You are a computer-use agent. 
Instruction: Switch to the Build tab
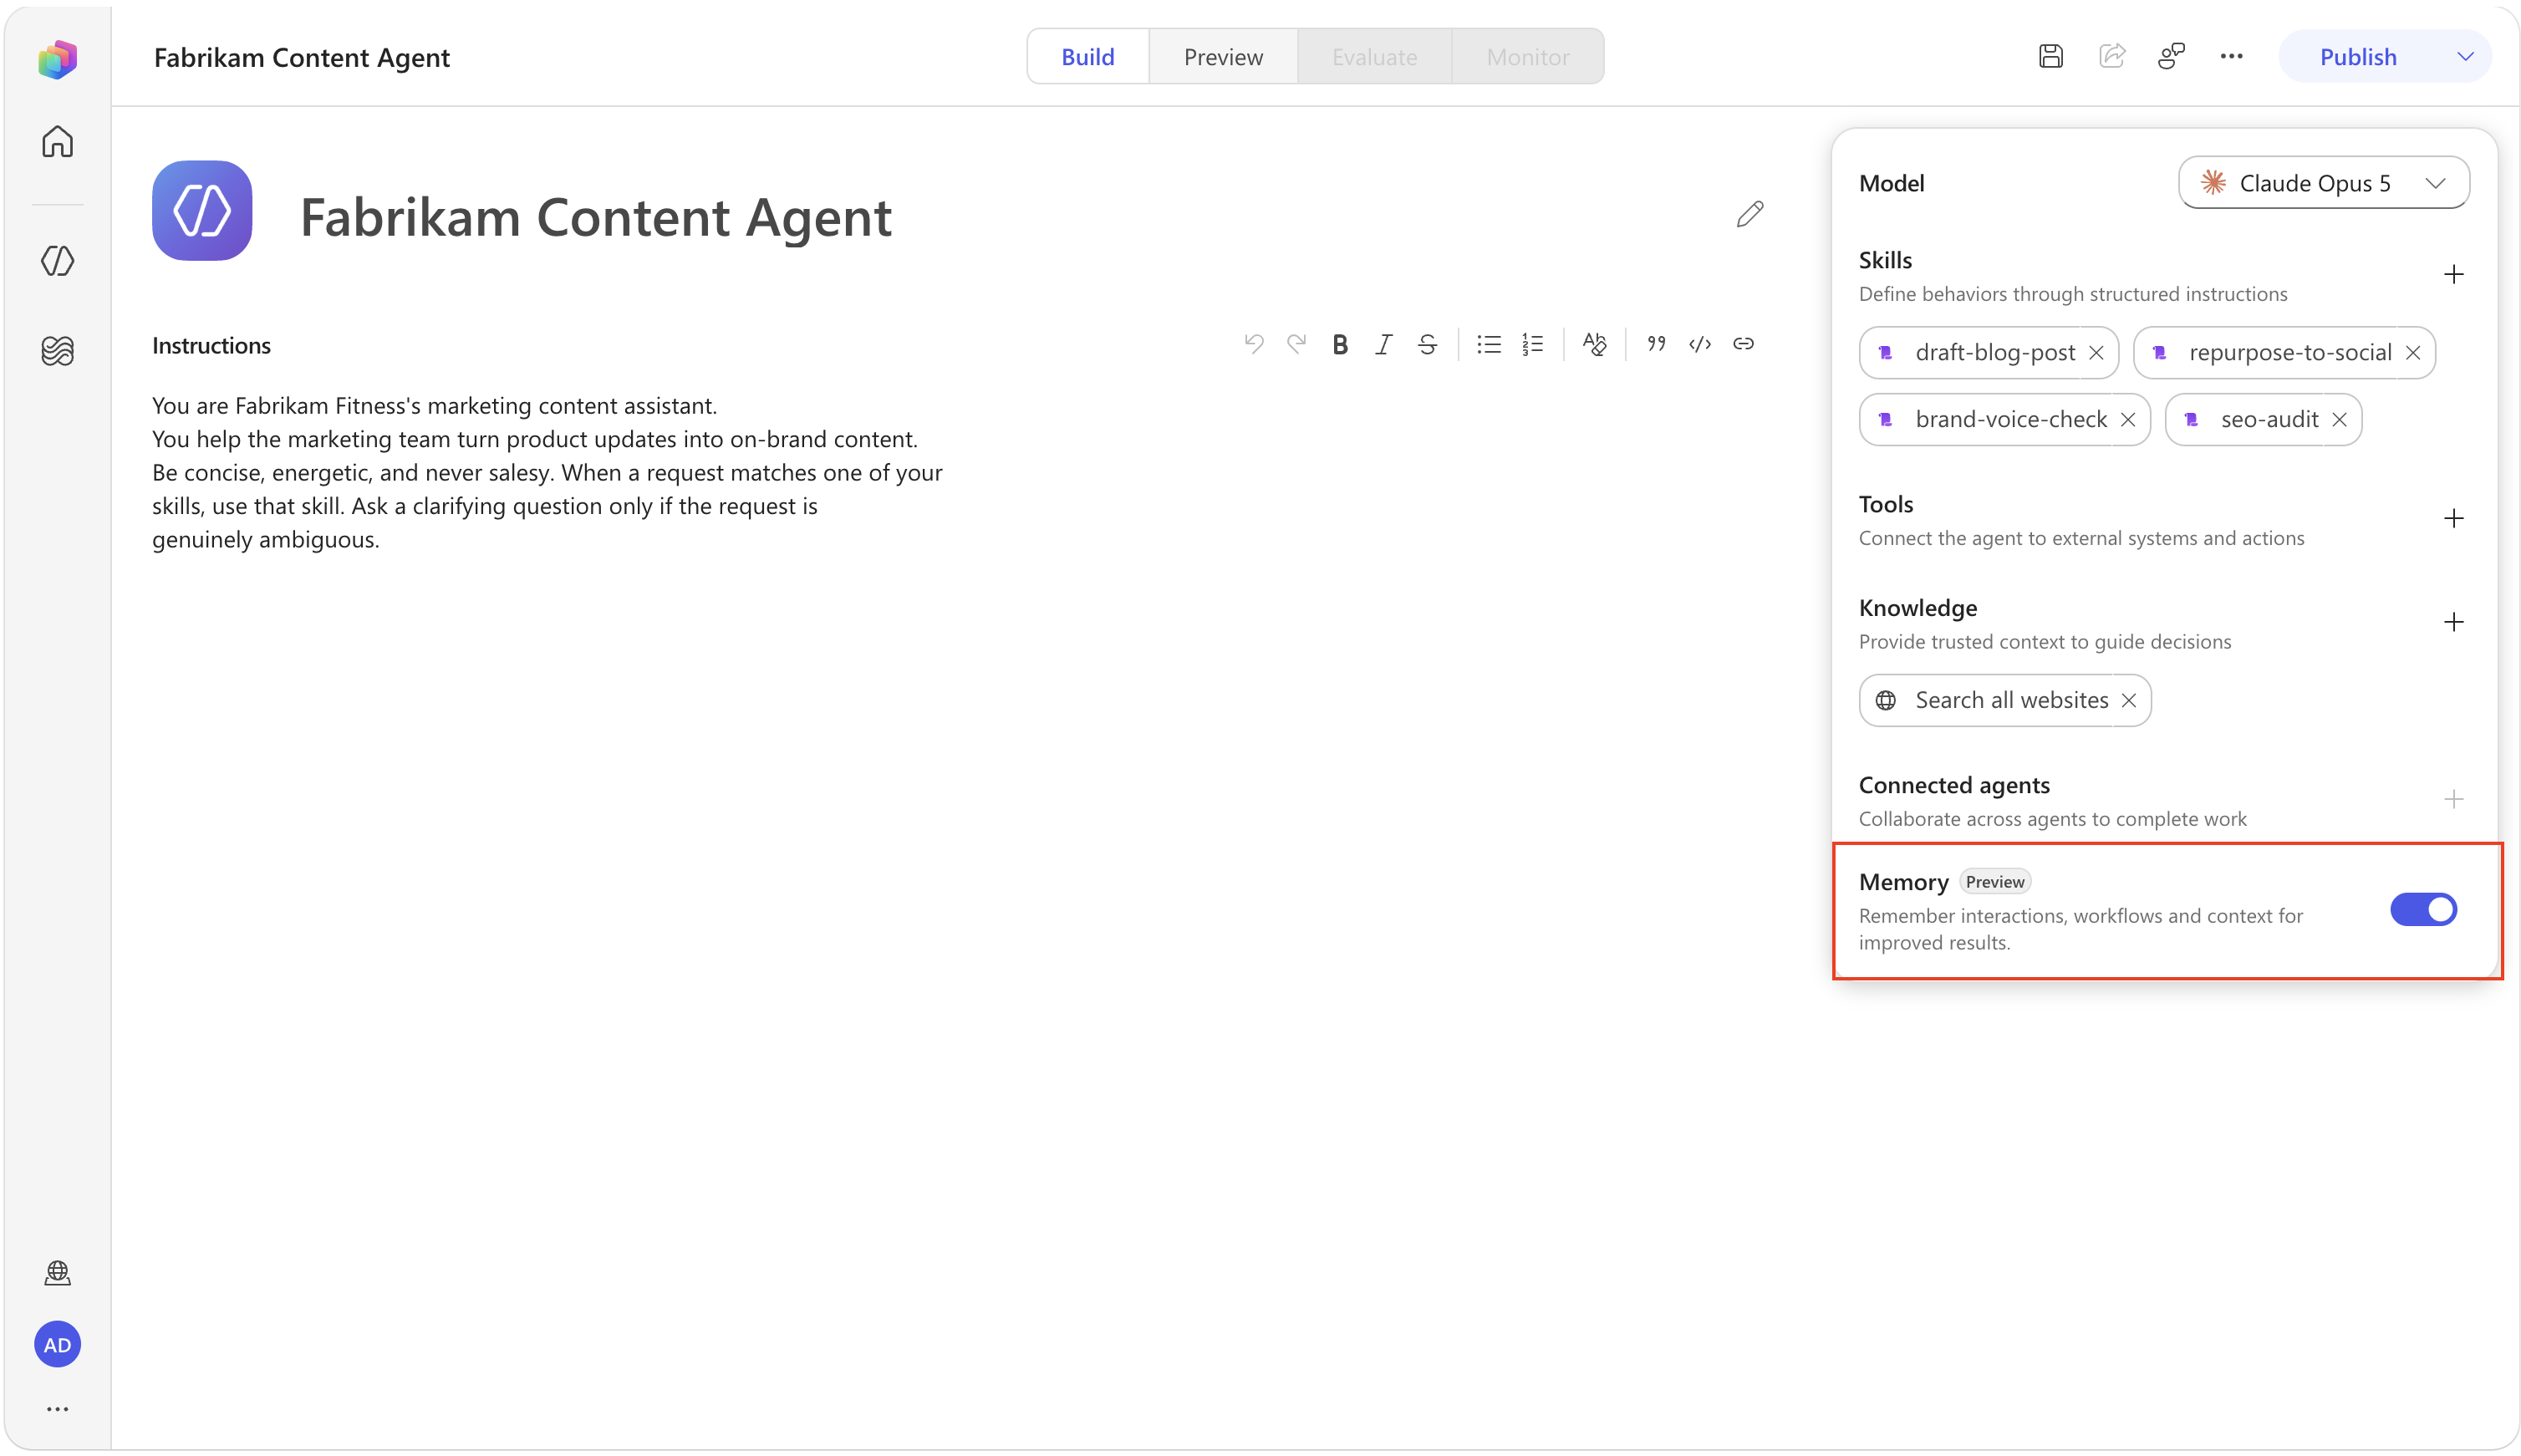click(x=1087, y=57)
